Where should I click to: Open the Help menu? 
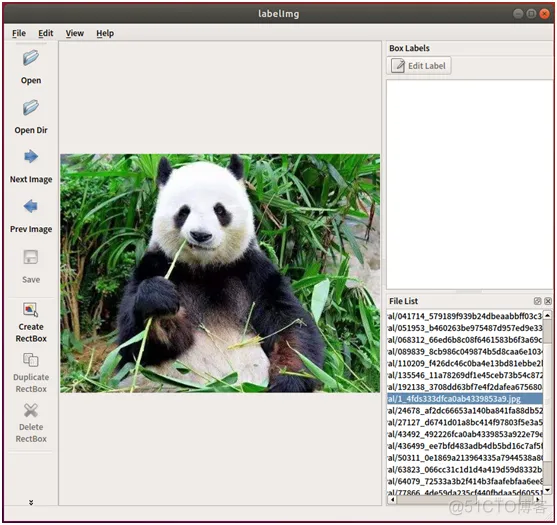pyautogui.click(x=105, y=33)
